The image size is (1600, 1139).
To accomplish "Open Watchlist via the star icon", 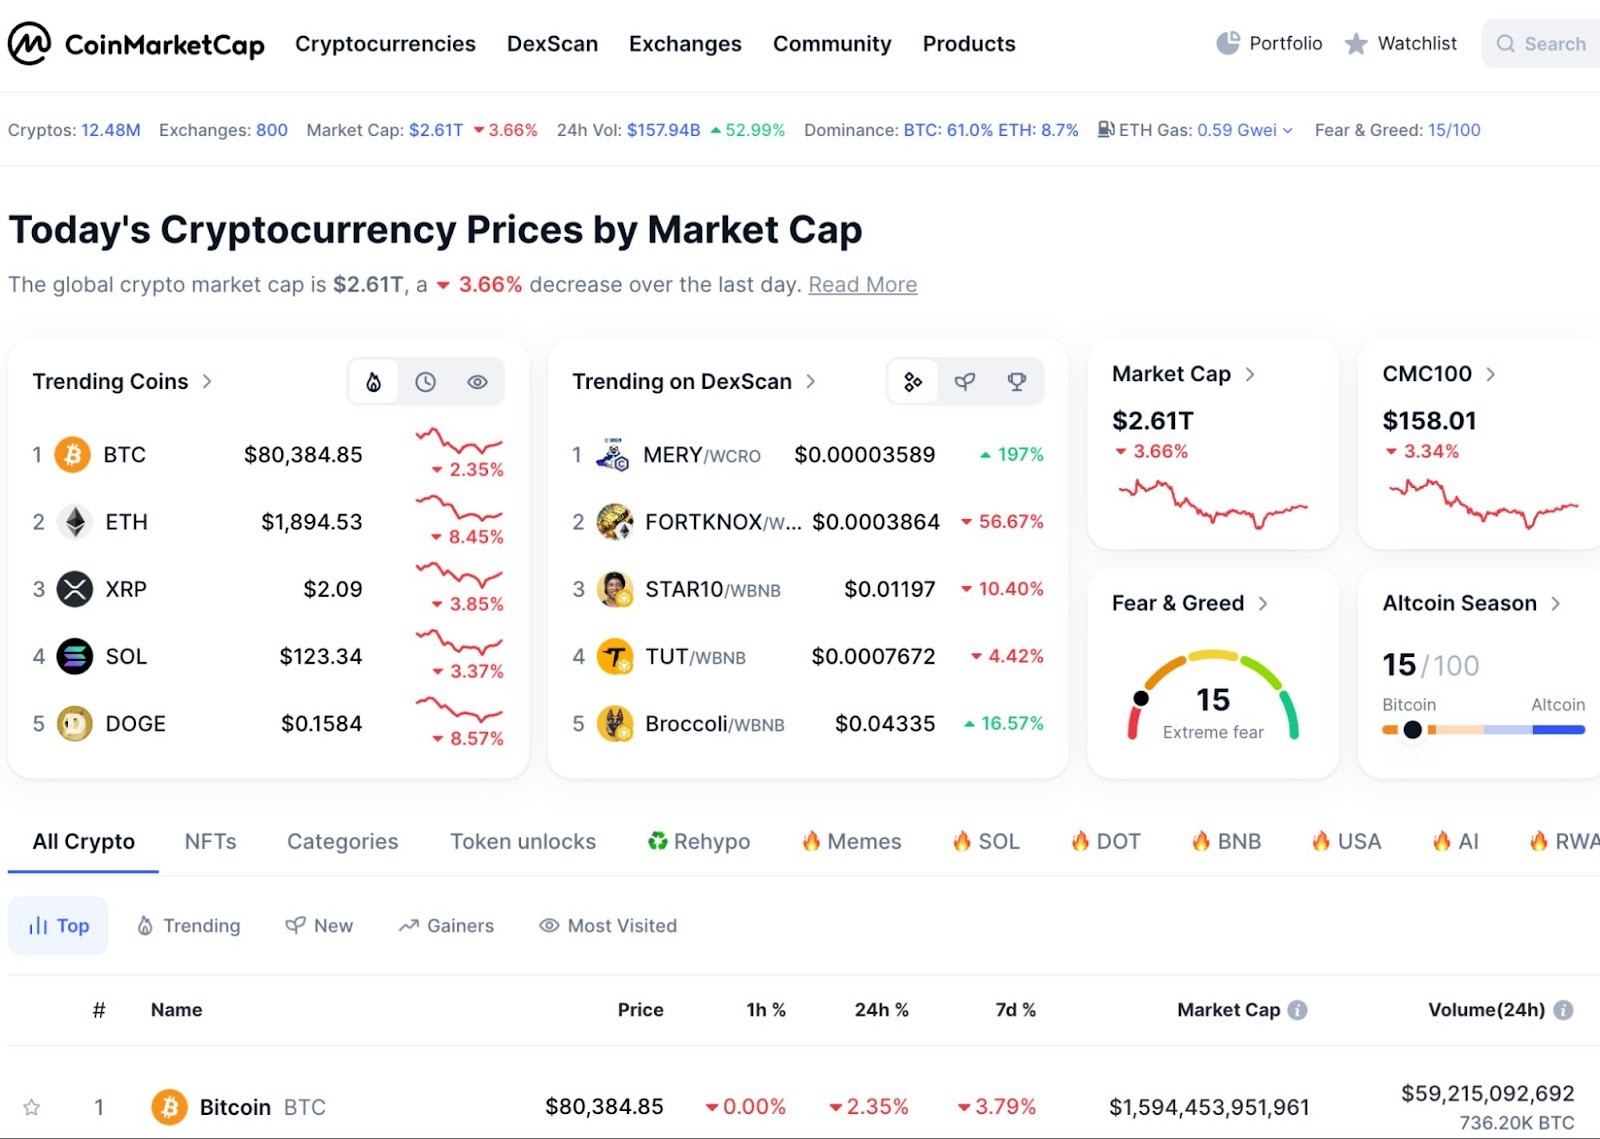I will pyautogui.click(x=1355, y=43).
